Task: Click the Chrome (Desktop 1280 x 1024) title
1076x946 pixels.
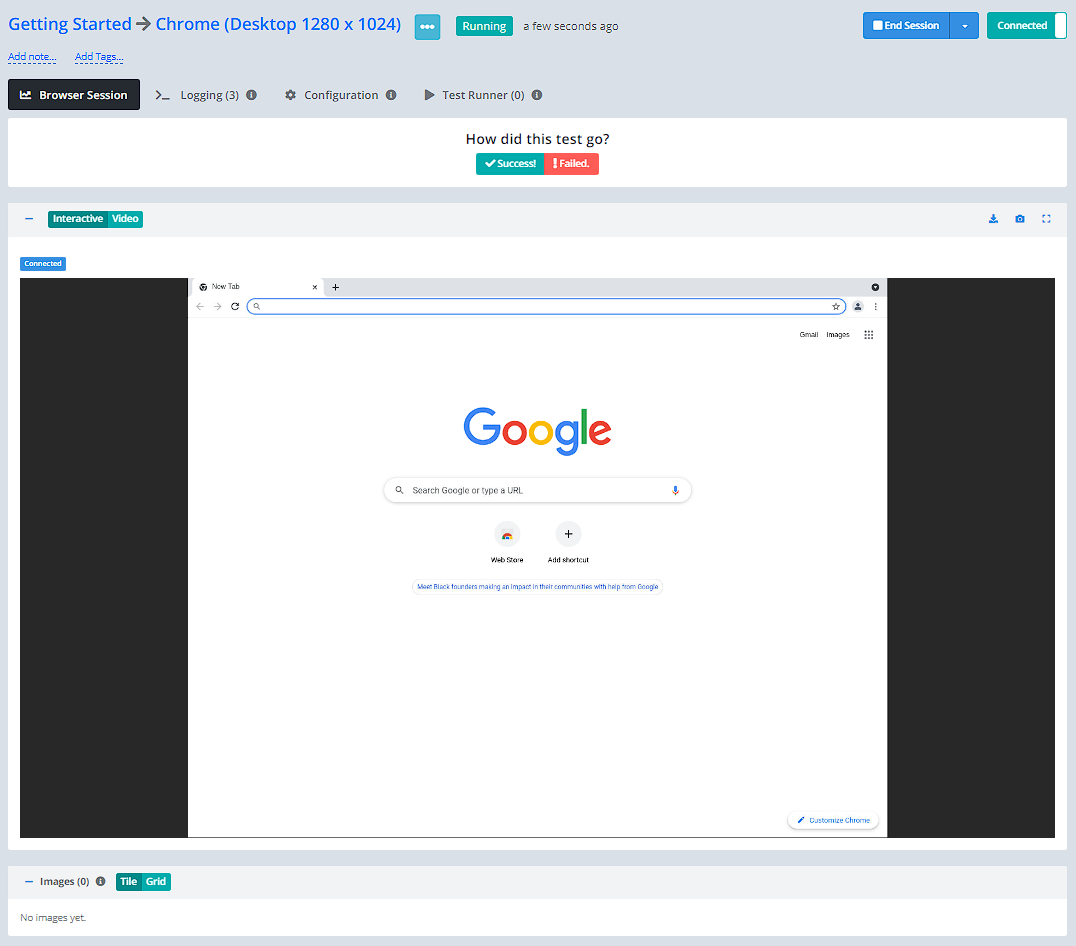Action: pos(278,24)
